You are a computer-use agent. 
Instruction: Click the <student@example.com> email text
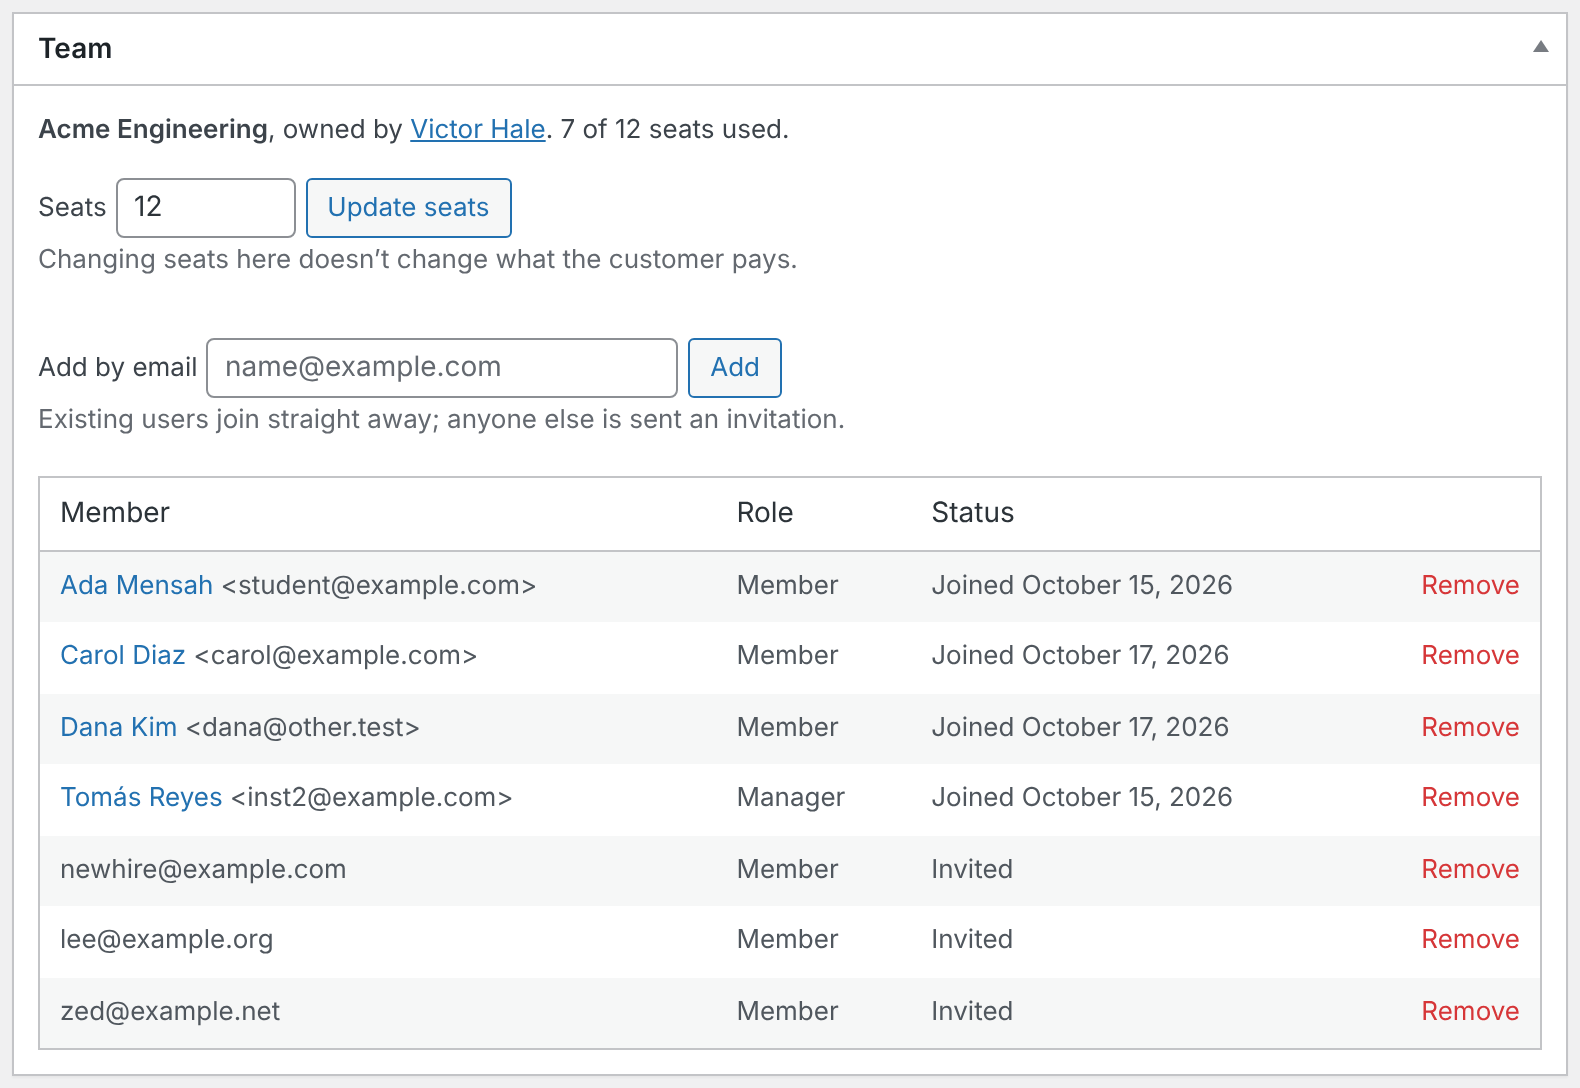click(379, 585)
